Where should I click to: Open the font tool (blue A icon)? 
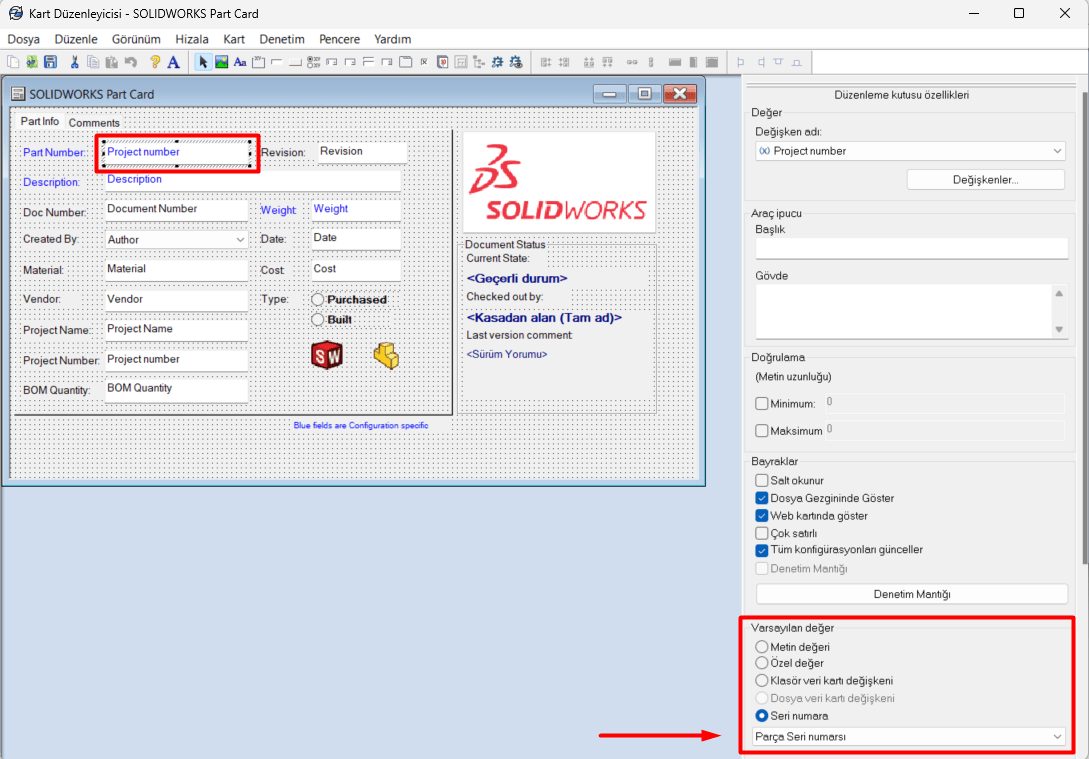click(174, 62)
